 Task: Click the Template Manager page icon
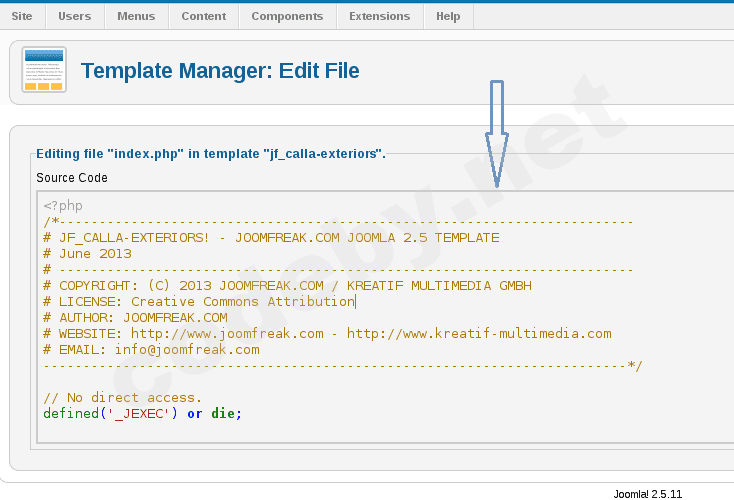tap(44, 69)
